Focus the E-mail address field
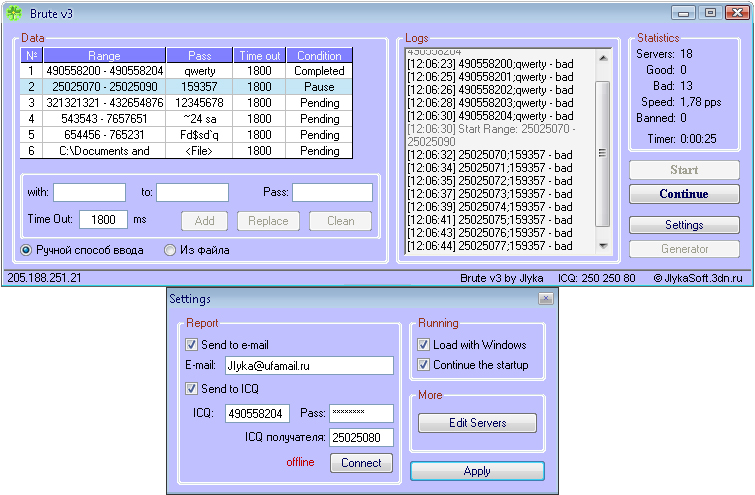The image size is (755, 495). (x=309, y=366)
